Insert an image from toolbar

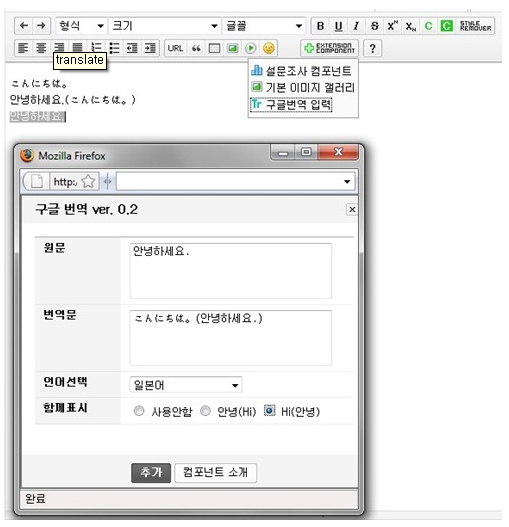coord(232,48)
